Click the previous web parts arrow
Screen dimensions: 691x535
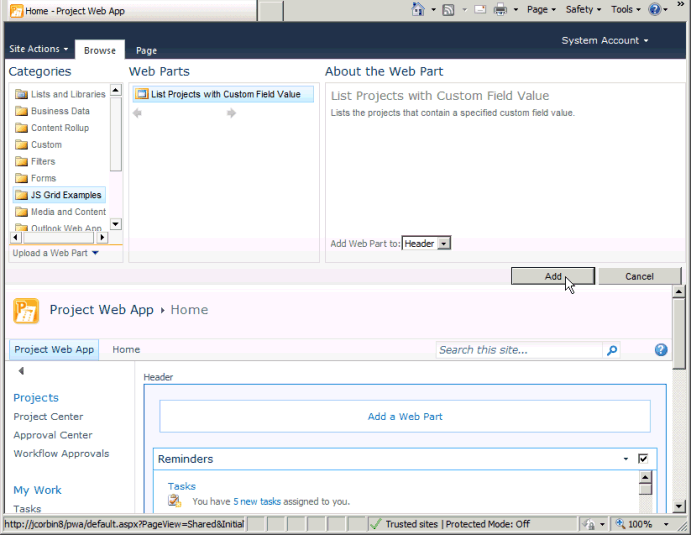(x=137, y=113)
